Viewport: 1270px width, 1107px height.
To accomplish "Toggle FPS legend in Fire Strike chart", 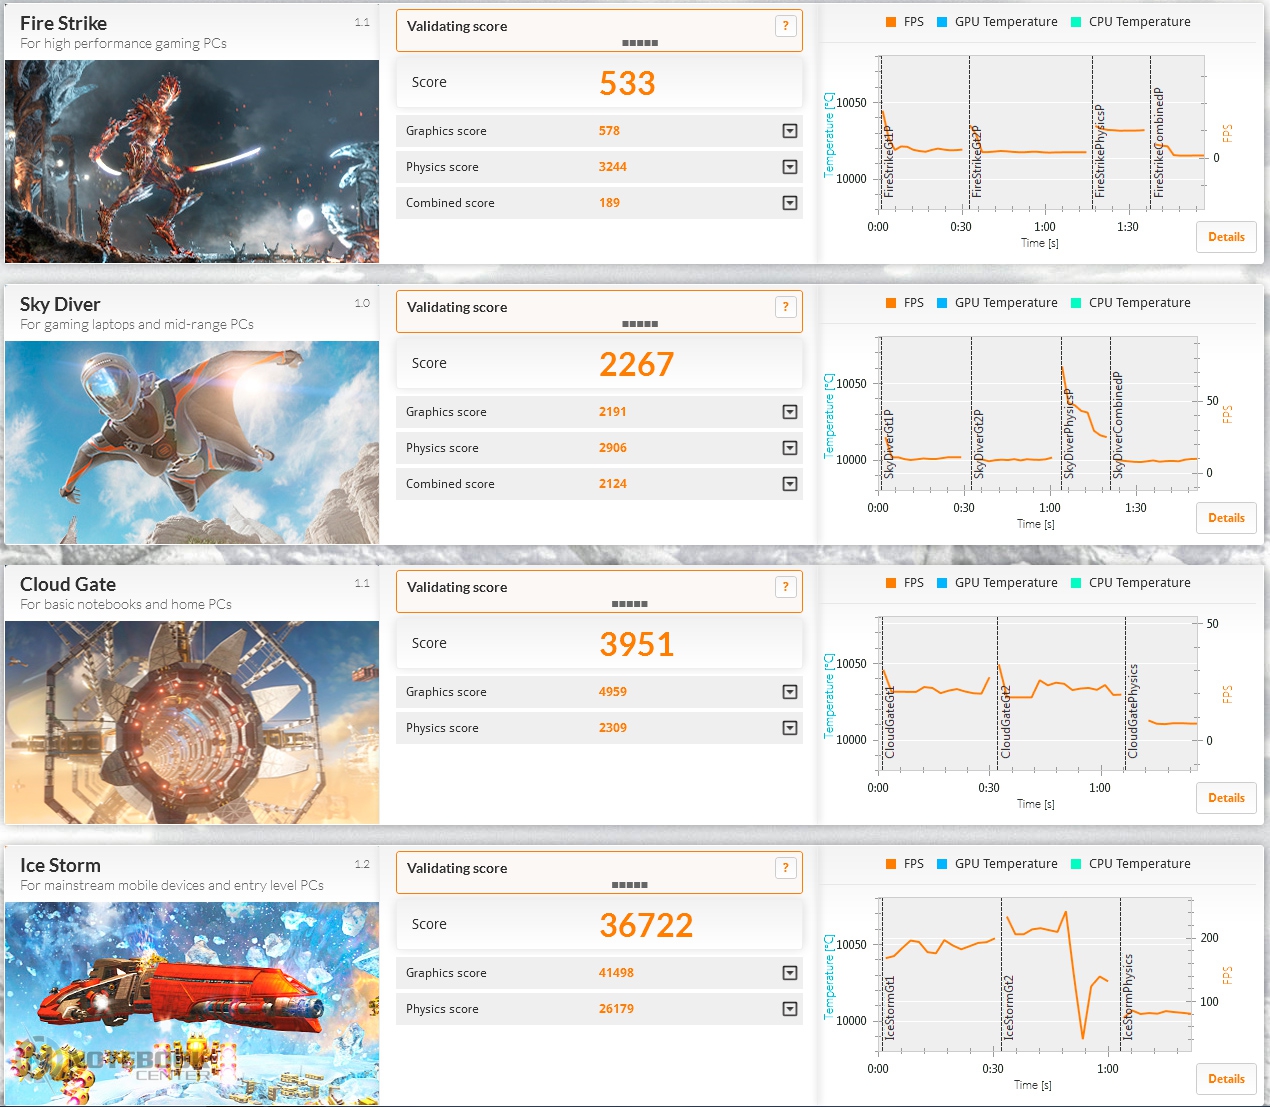I will pyautogui.click(x=904, y=22).
